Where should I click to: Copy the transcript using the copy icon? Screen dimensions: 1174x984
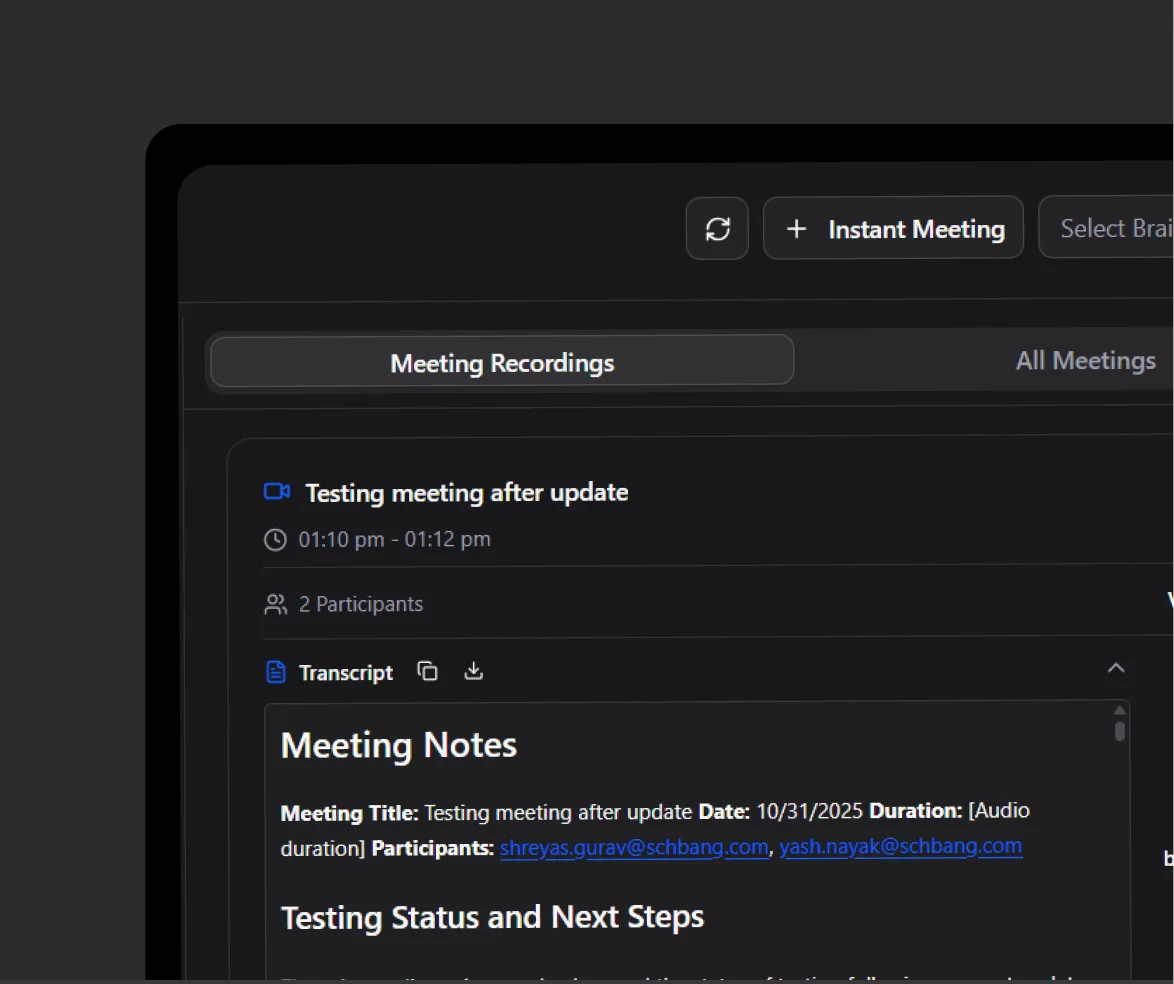(428, 671)
